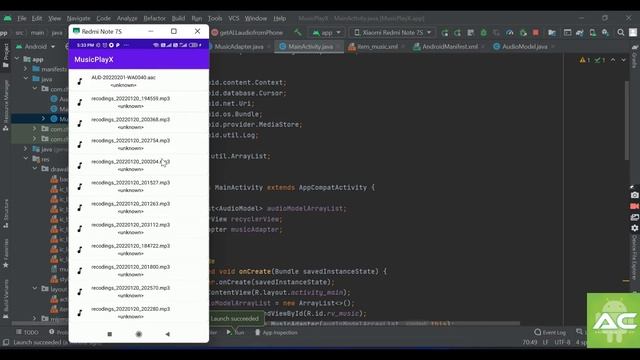The image size is (640, 360).
Task: Open the Device Manager toolbar icon
Action: [x=593, y=33]
